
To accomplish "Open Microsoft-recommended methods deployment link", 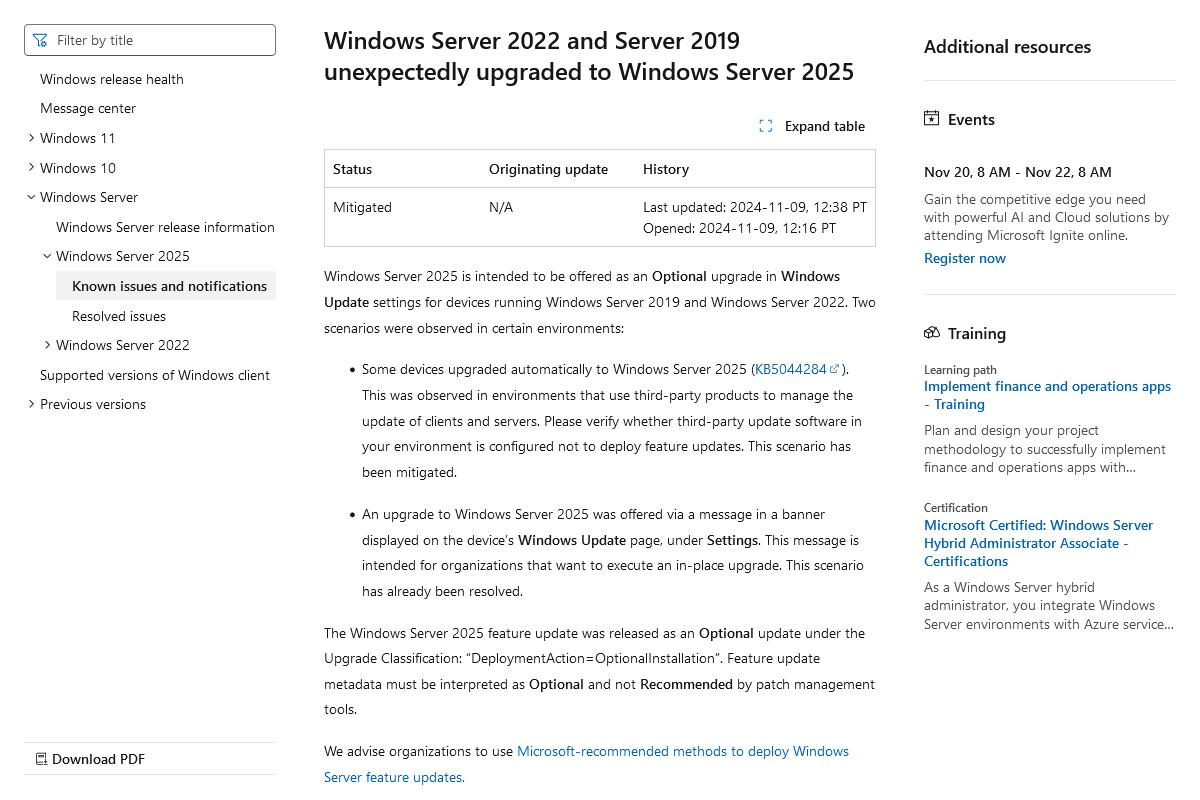I will tap(586, 764).
